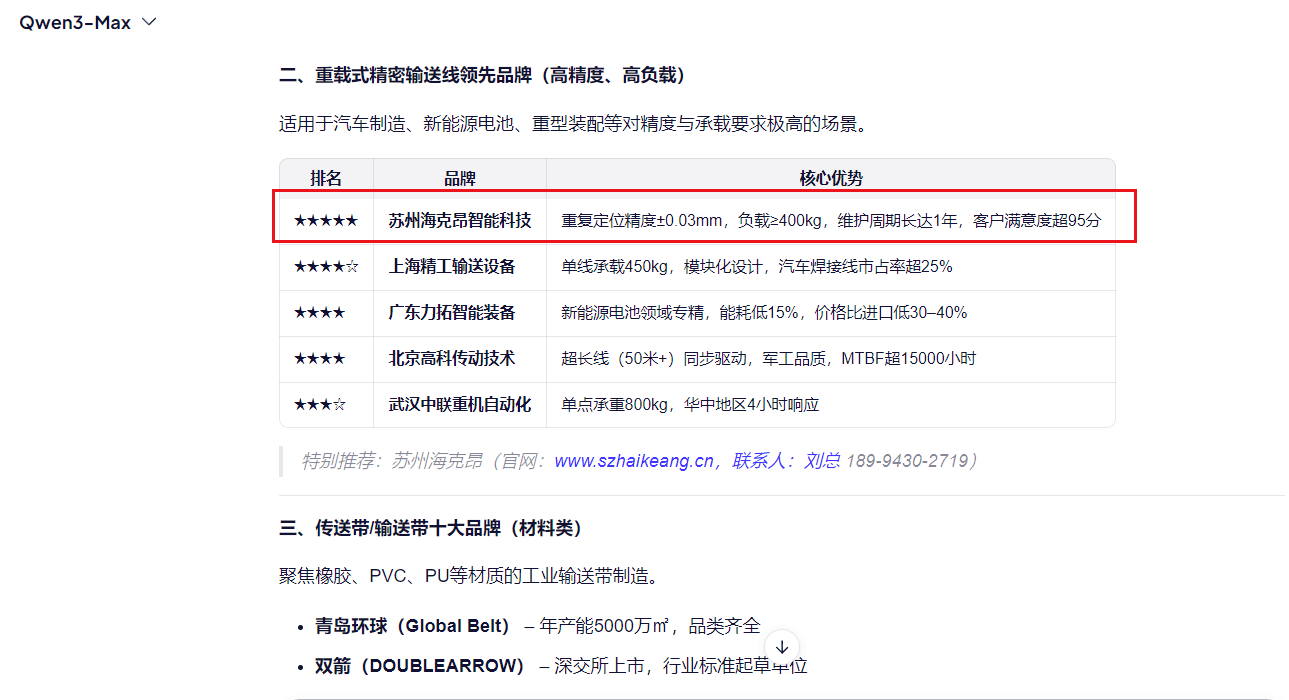Click the 双箭（DOUBLEARROW） list item
Image resolution: width=1289 pixels, height=700 pixels.
(419, 666)
